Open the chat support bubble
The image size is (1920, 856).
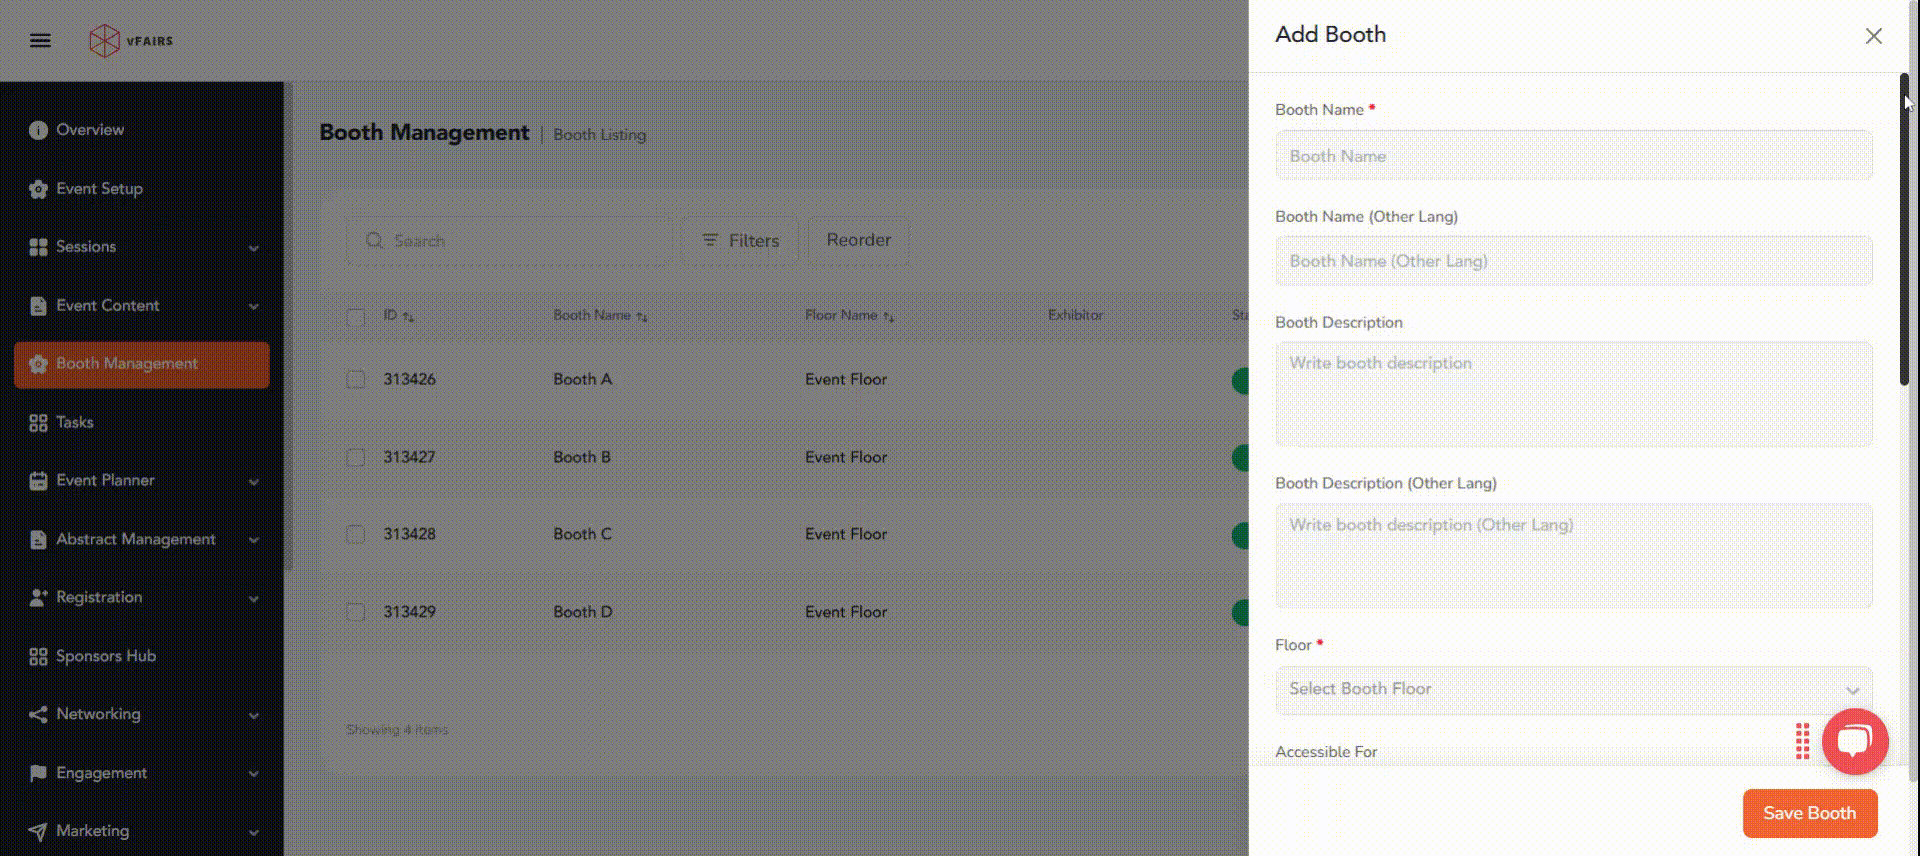1854,741
